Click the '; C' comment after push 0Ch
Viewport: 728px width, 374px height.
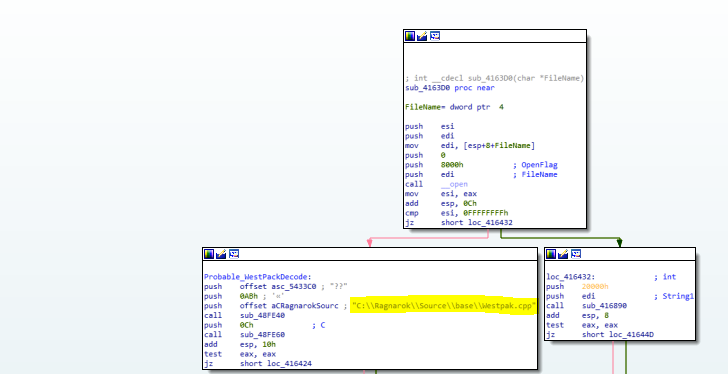coord(318,325)
